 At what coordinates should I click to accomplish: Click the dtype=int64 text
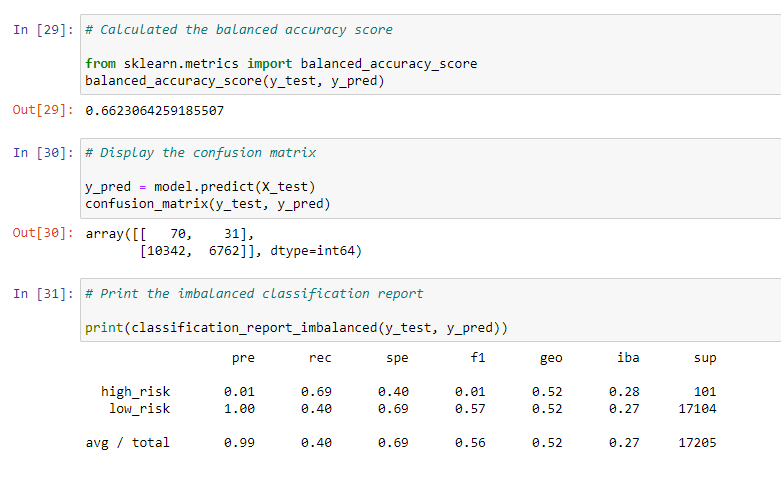(x=312, y=250)
